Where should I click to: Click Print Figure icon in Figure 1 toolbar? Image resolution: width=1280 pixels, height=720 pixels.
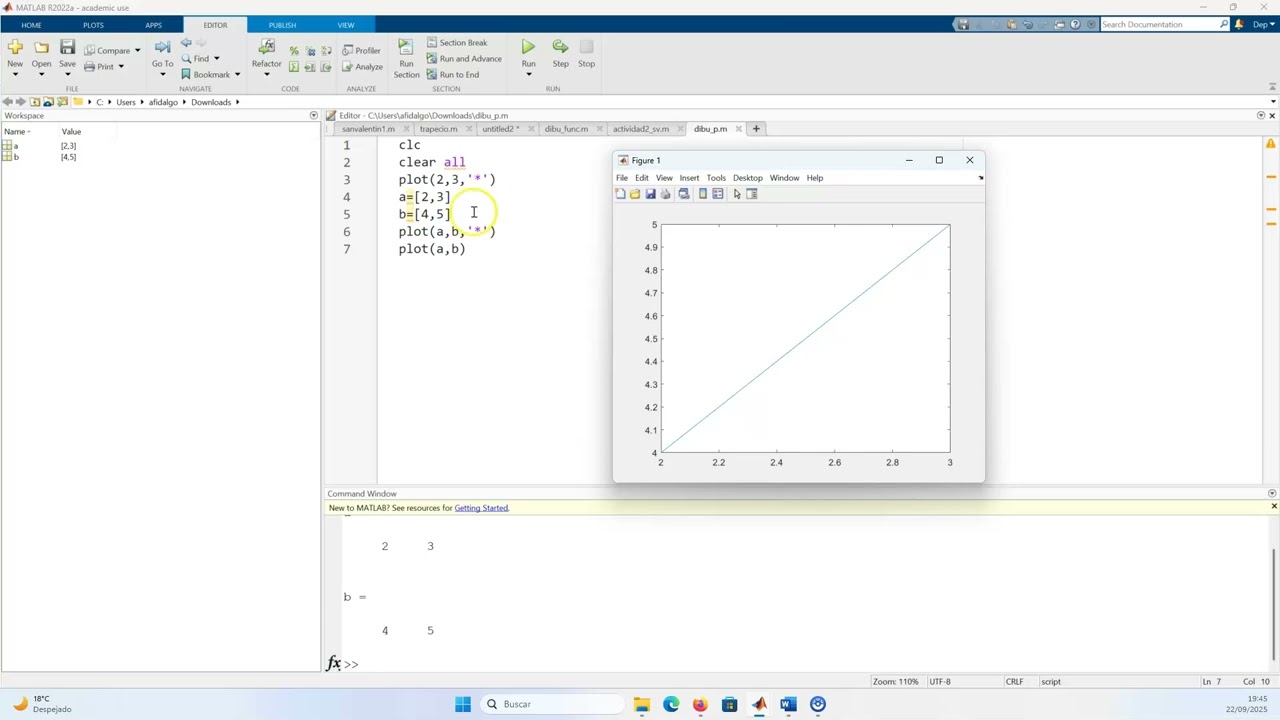tap(665, 194)
